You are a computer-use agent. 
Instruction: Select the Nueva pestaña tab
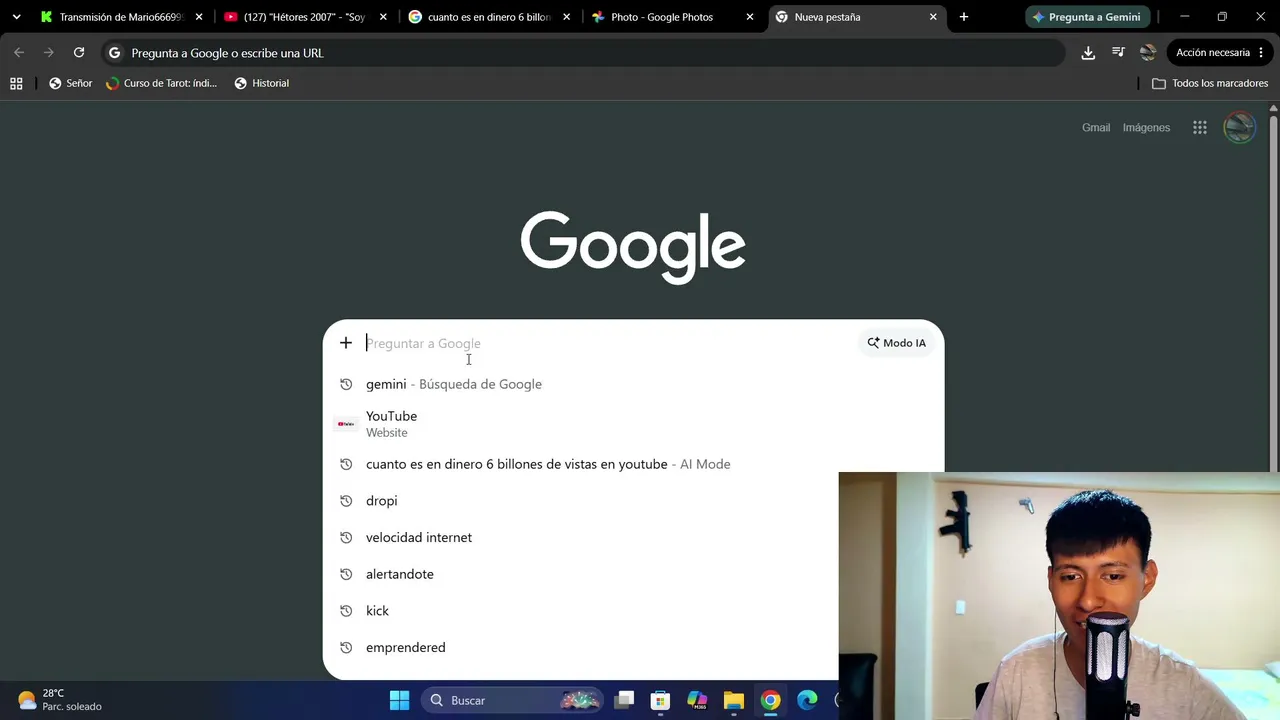pos(857,17)
